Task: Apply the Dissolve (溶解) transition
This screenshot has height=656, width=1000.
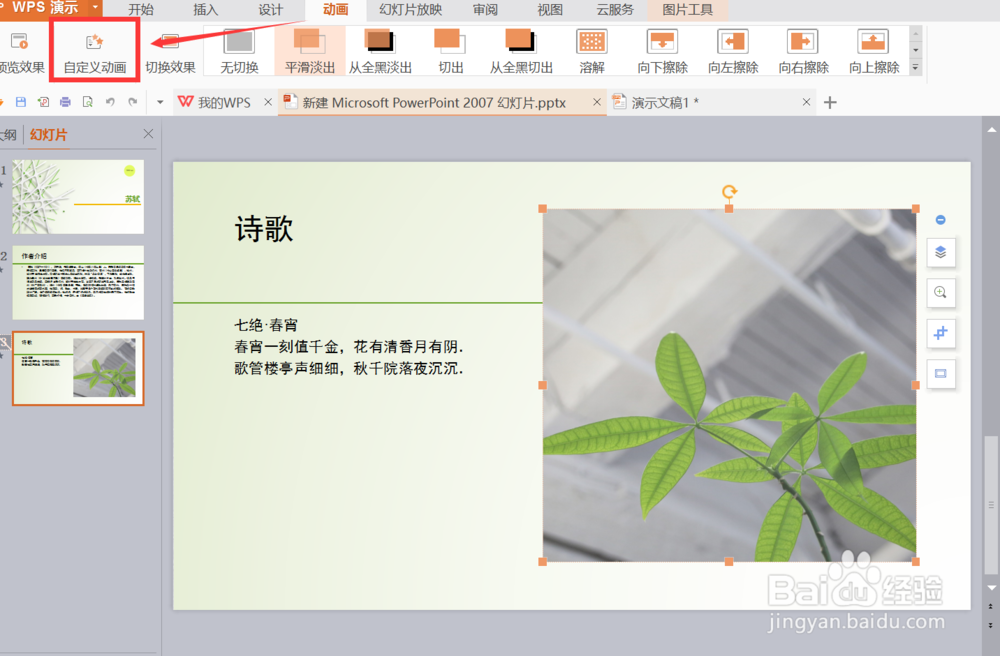Action: coord(591,52)
